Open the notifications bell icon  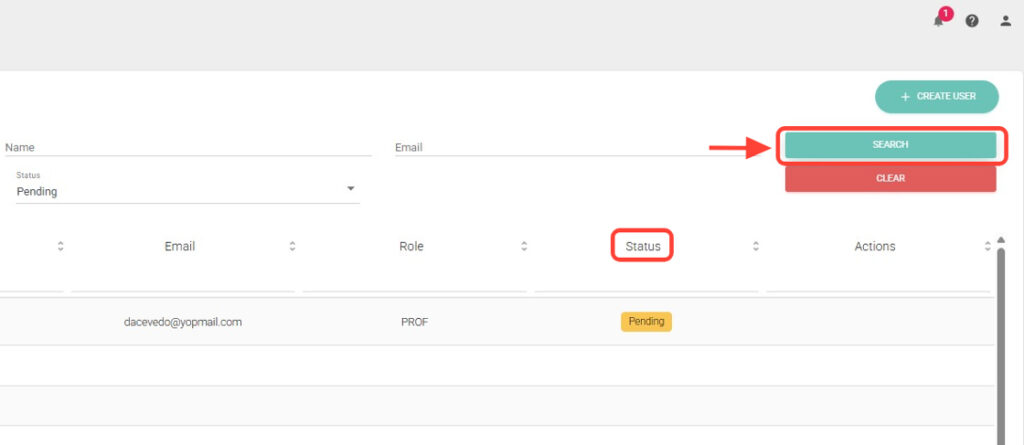(x=939, y=20)
